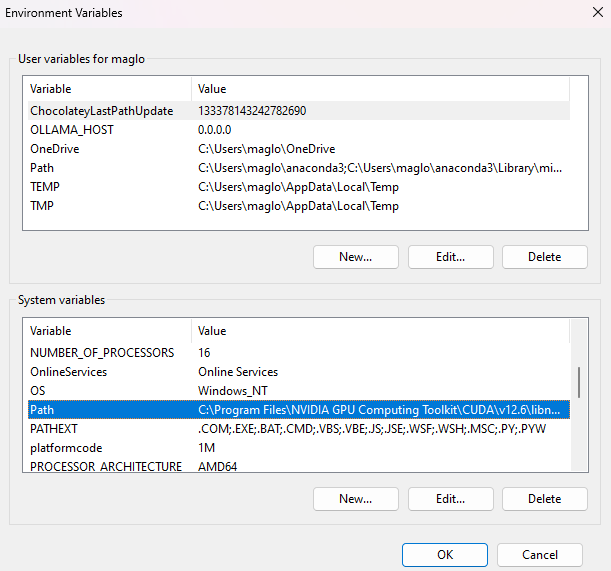
Task: Select the OneDrive user variable row
Action: pos(299,149)
